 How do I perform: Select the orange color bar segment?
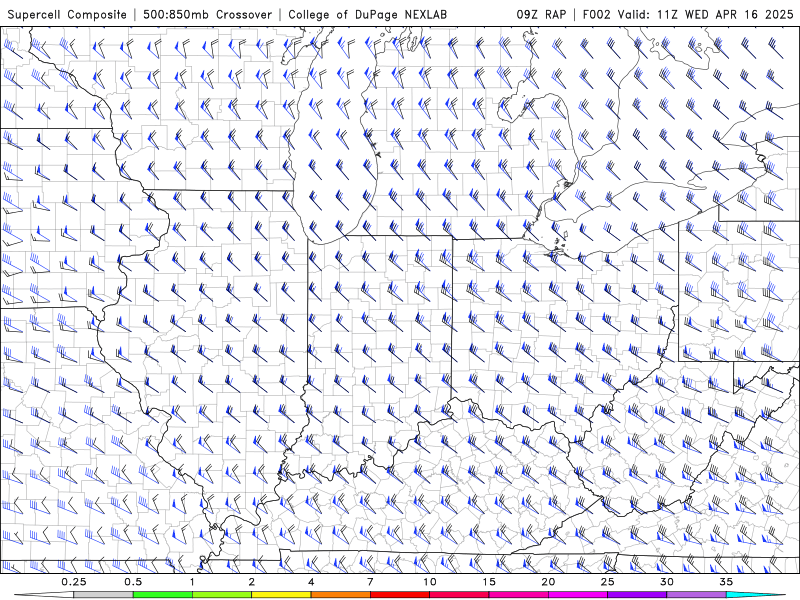click(x=340, y=595)
